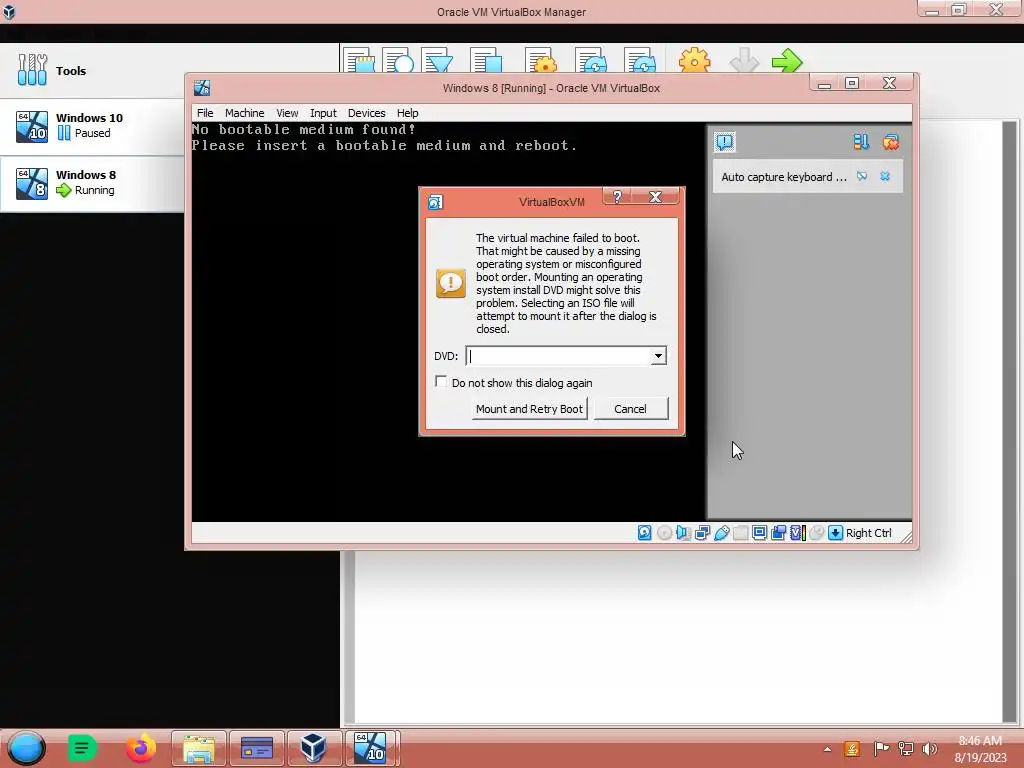Click the first Manager toolbar document-refresh icon
The width and height of the screenshot is (1024, 768).
[591, 61]
